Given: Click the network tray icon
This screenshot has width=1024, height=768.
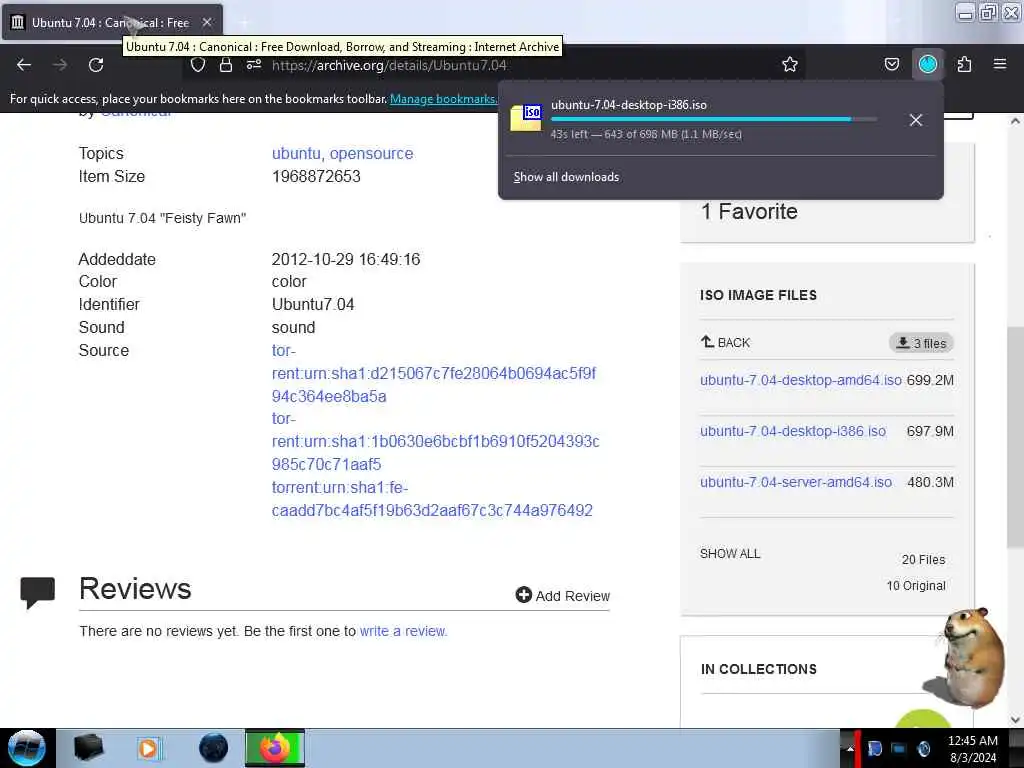Looking at the screenshot, I should point(899,749).
